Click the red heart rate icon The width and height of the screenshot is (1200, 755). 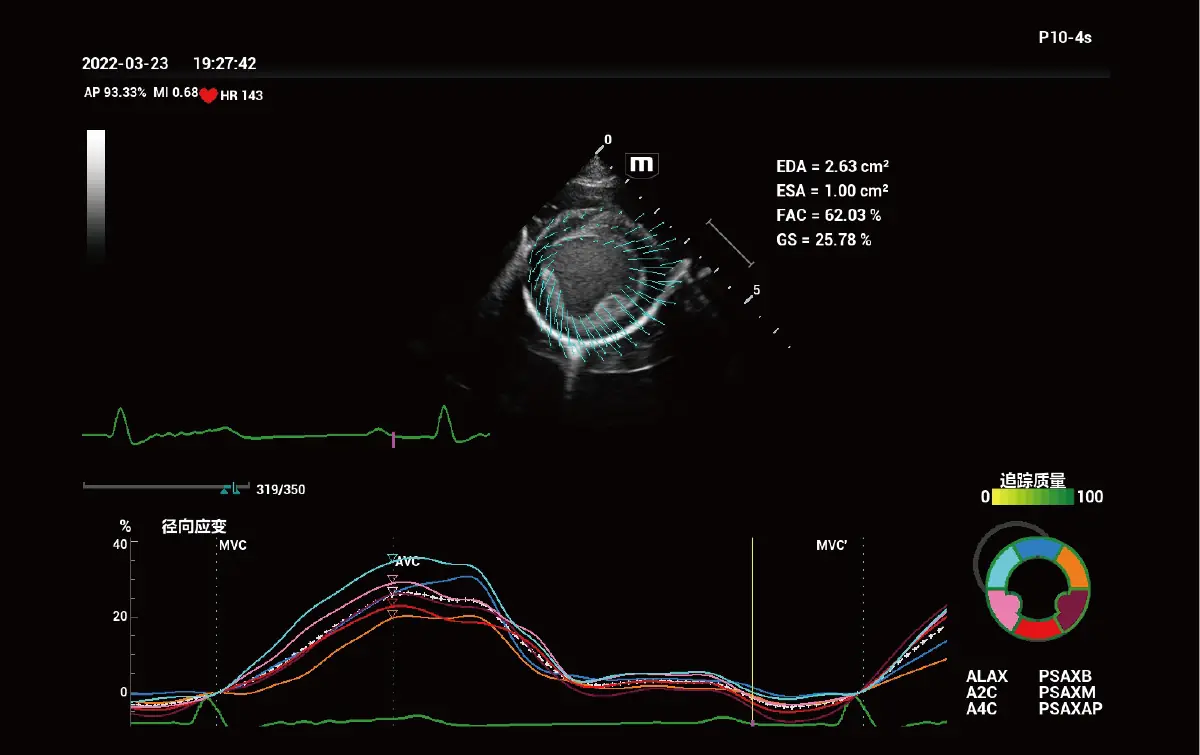click(x=209, y=96)
